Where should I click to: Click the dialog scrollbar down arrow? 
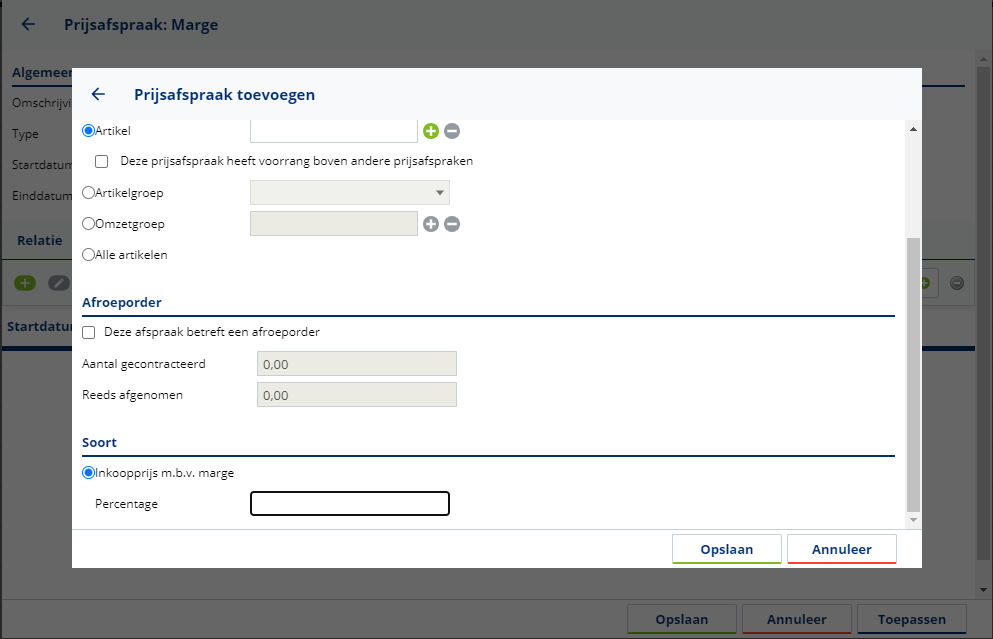pyautogui.click(x=912, y=521)
